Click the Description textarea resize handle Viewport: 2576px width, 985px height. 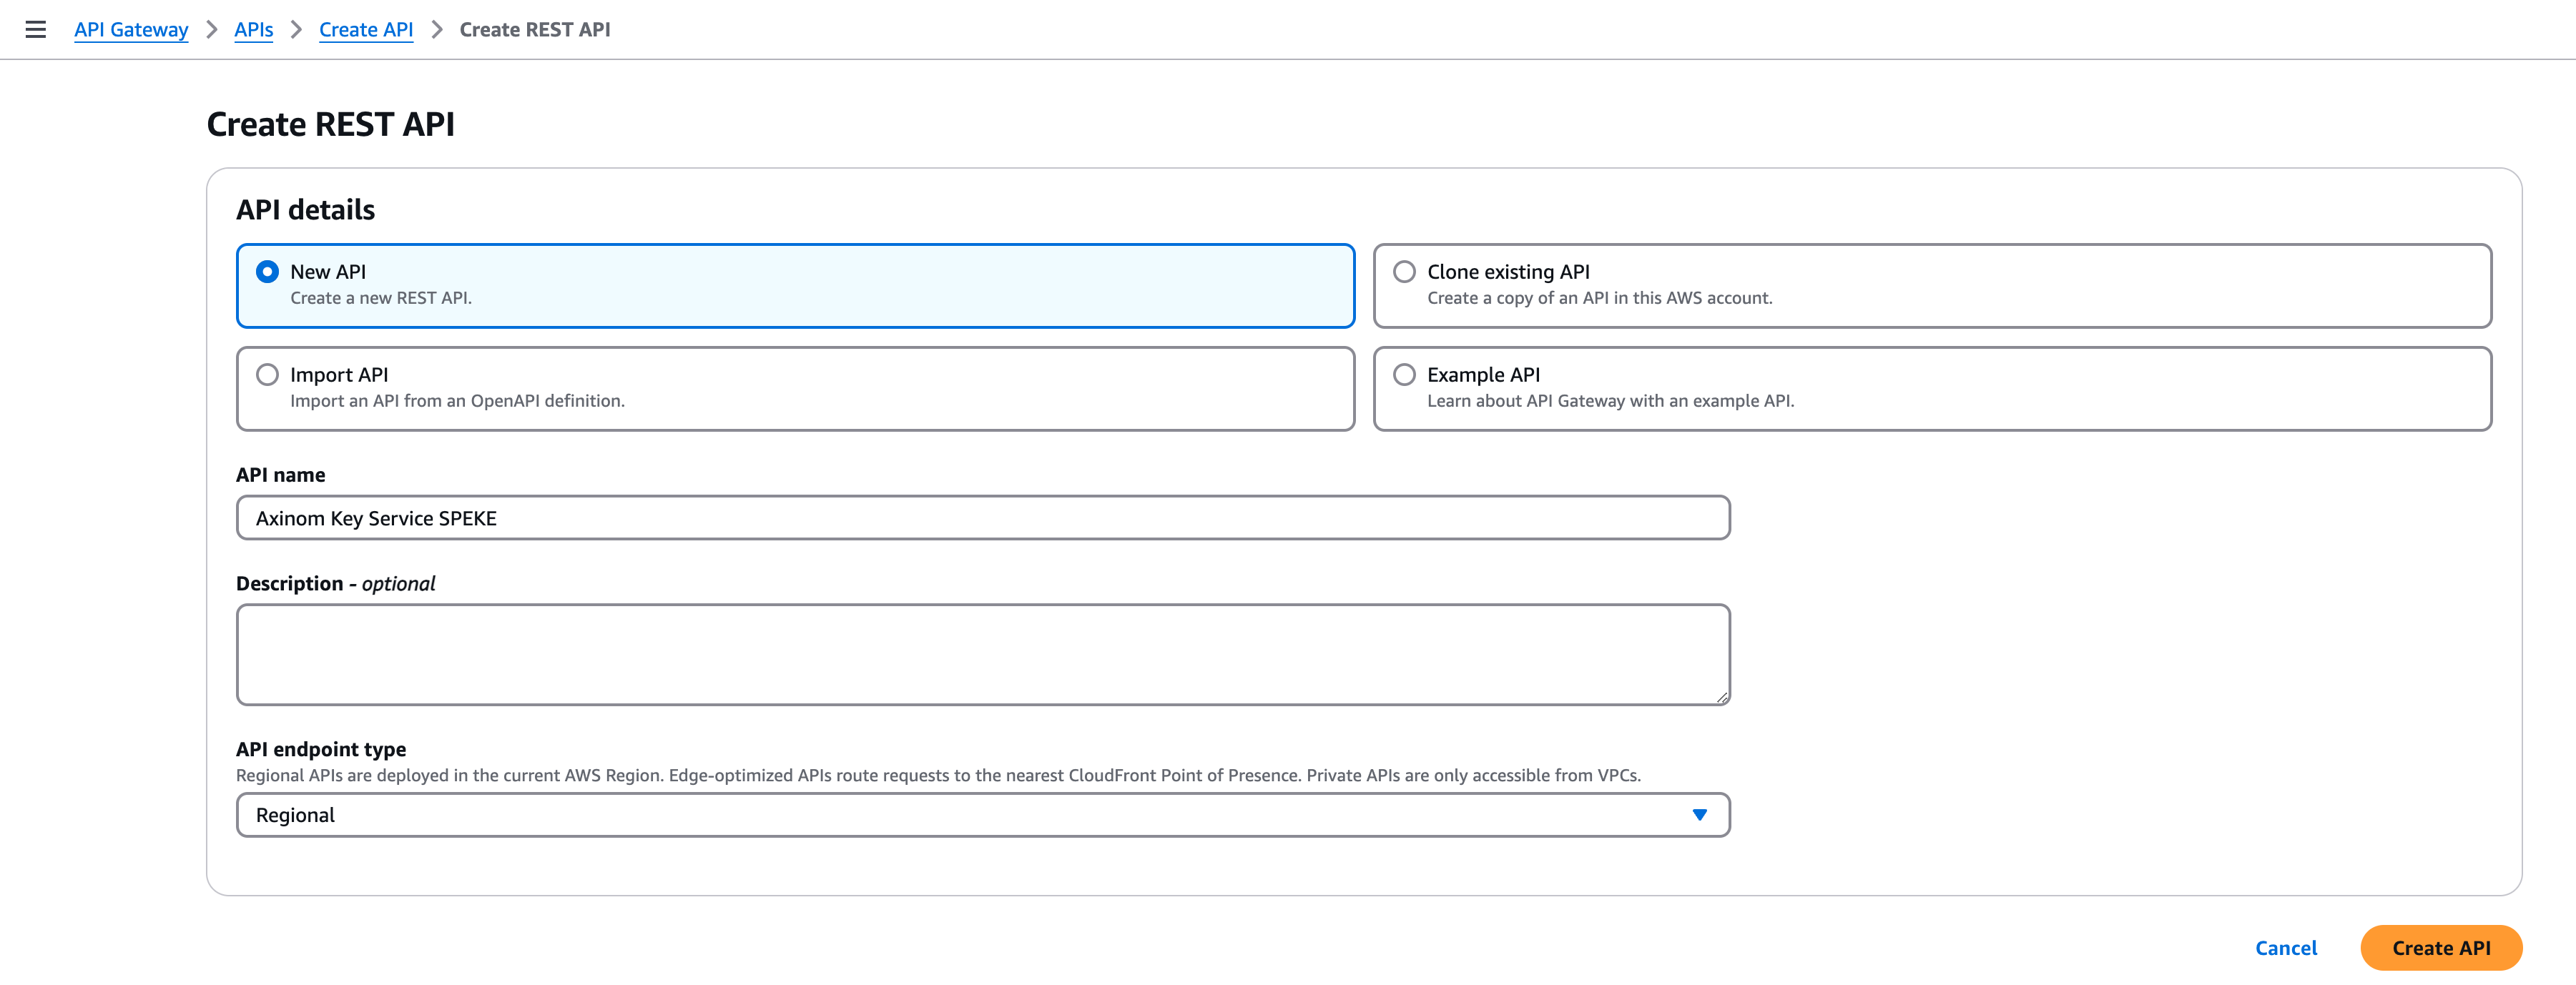[1722, 697]
